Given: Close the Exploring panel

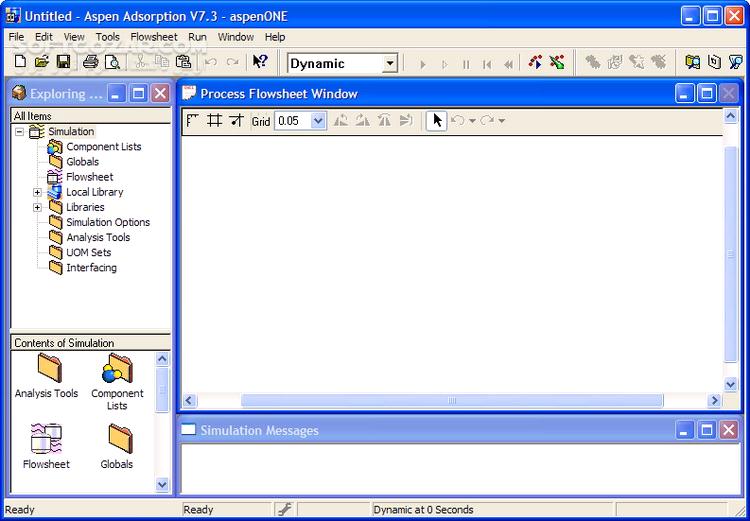Looking at the screenshot, I should point(160,93).
